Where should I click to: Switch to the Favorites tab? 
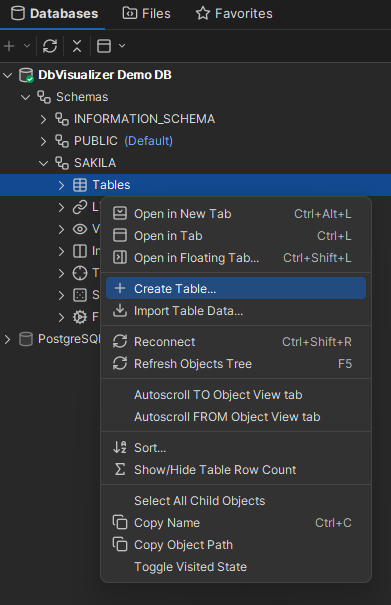coord(234,14)
